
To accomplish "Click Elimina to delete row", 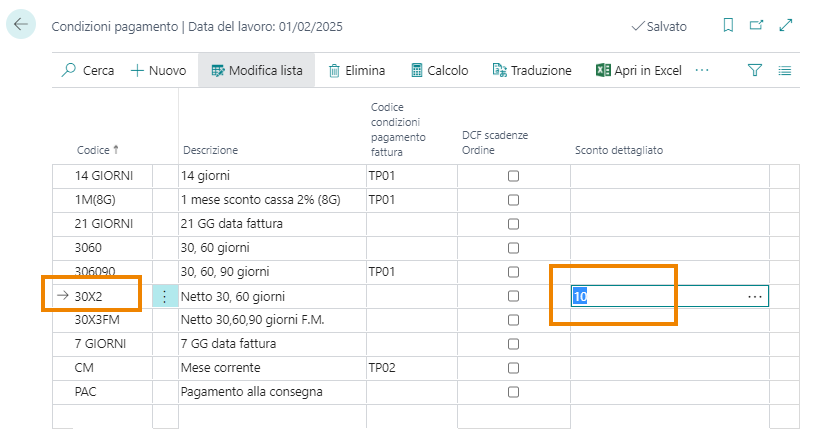I will pyautogui.click(x=357, y=70).
